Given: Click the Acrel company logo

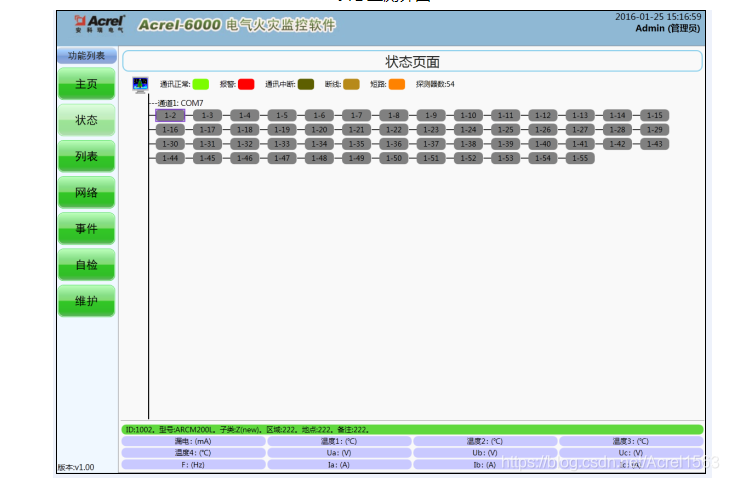Looking at the screenshot, I should (x=99, y=24).
